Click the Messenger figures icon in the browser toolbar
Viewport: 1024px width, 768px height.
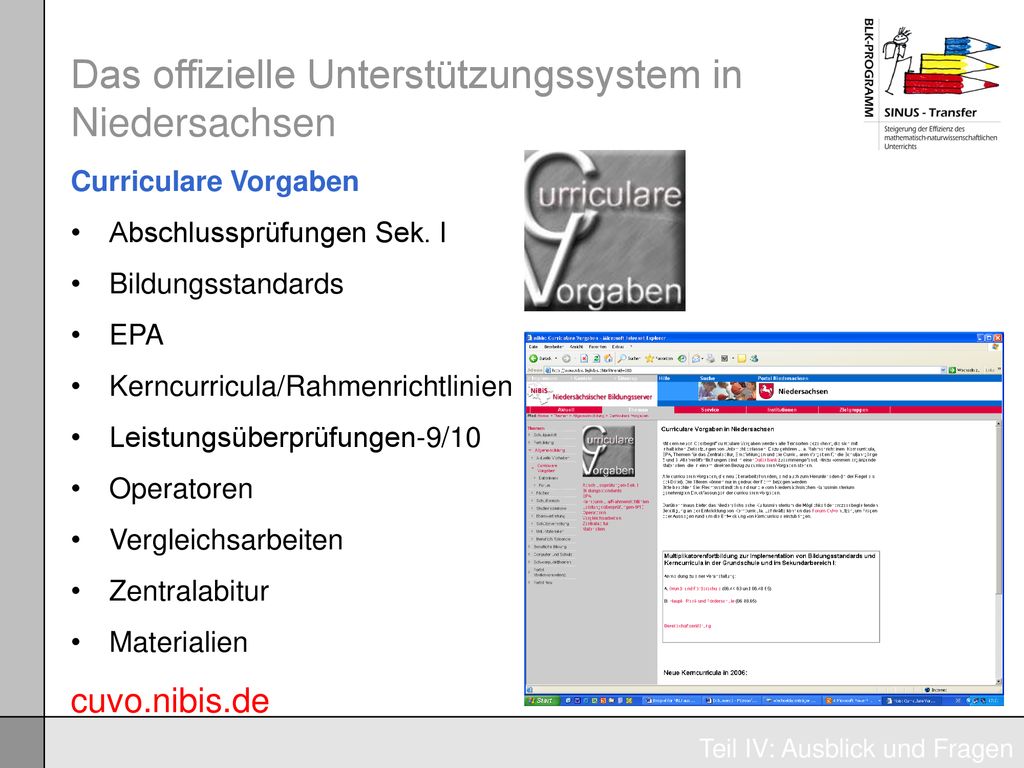(x=754, y=359)
